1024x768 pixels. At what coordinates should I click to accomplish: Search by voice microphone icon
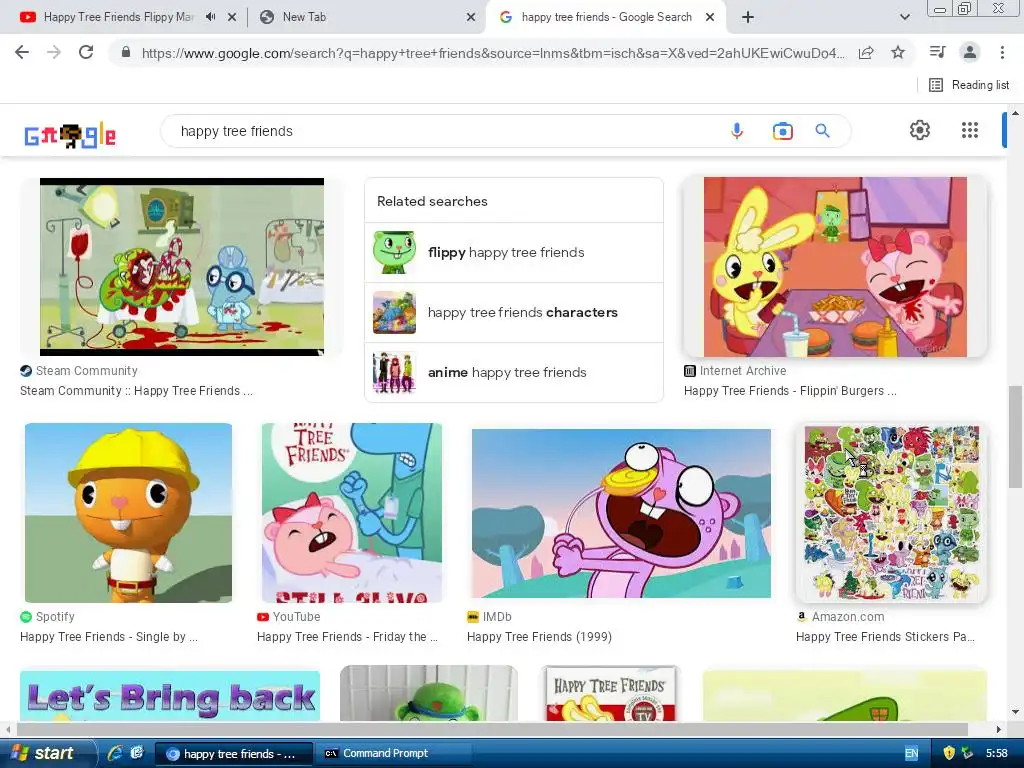coord(737,131)
